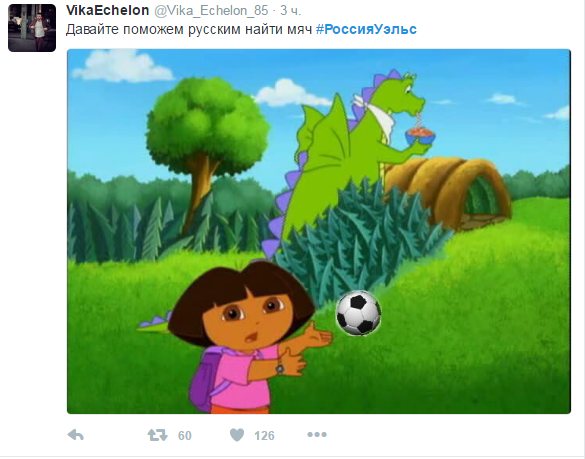Click Dora's face in the picture
Screen dimensions: 585x459
pyautogui.click(x=250, y=320)
